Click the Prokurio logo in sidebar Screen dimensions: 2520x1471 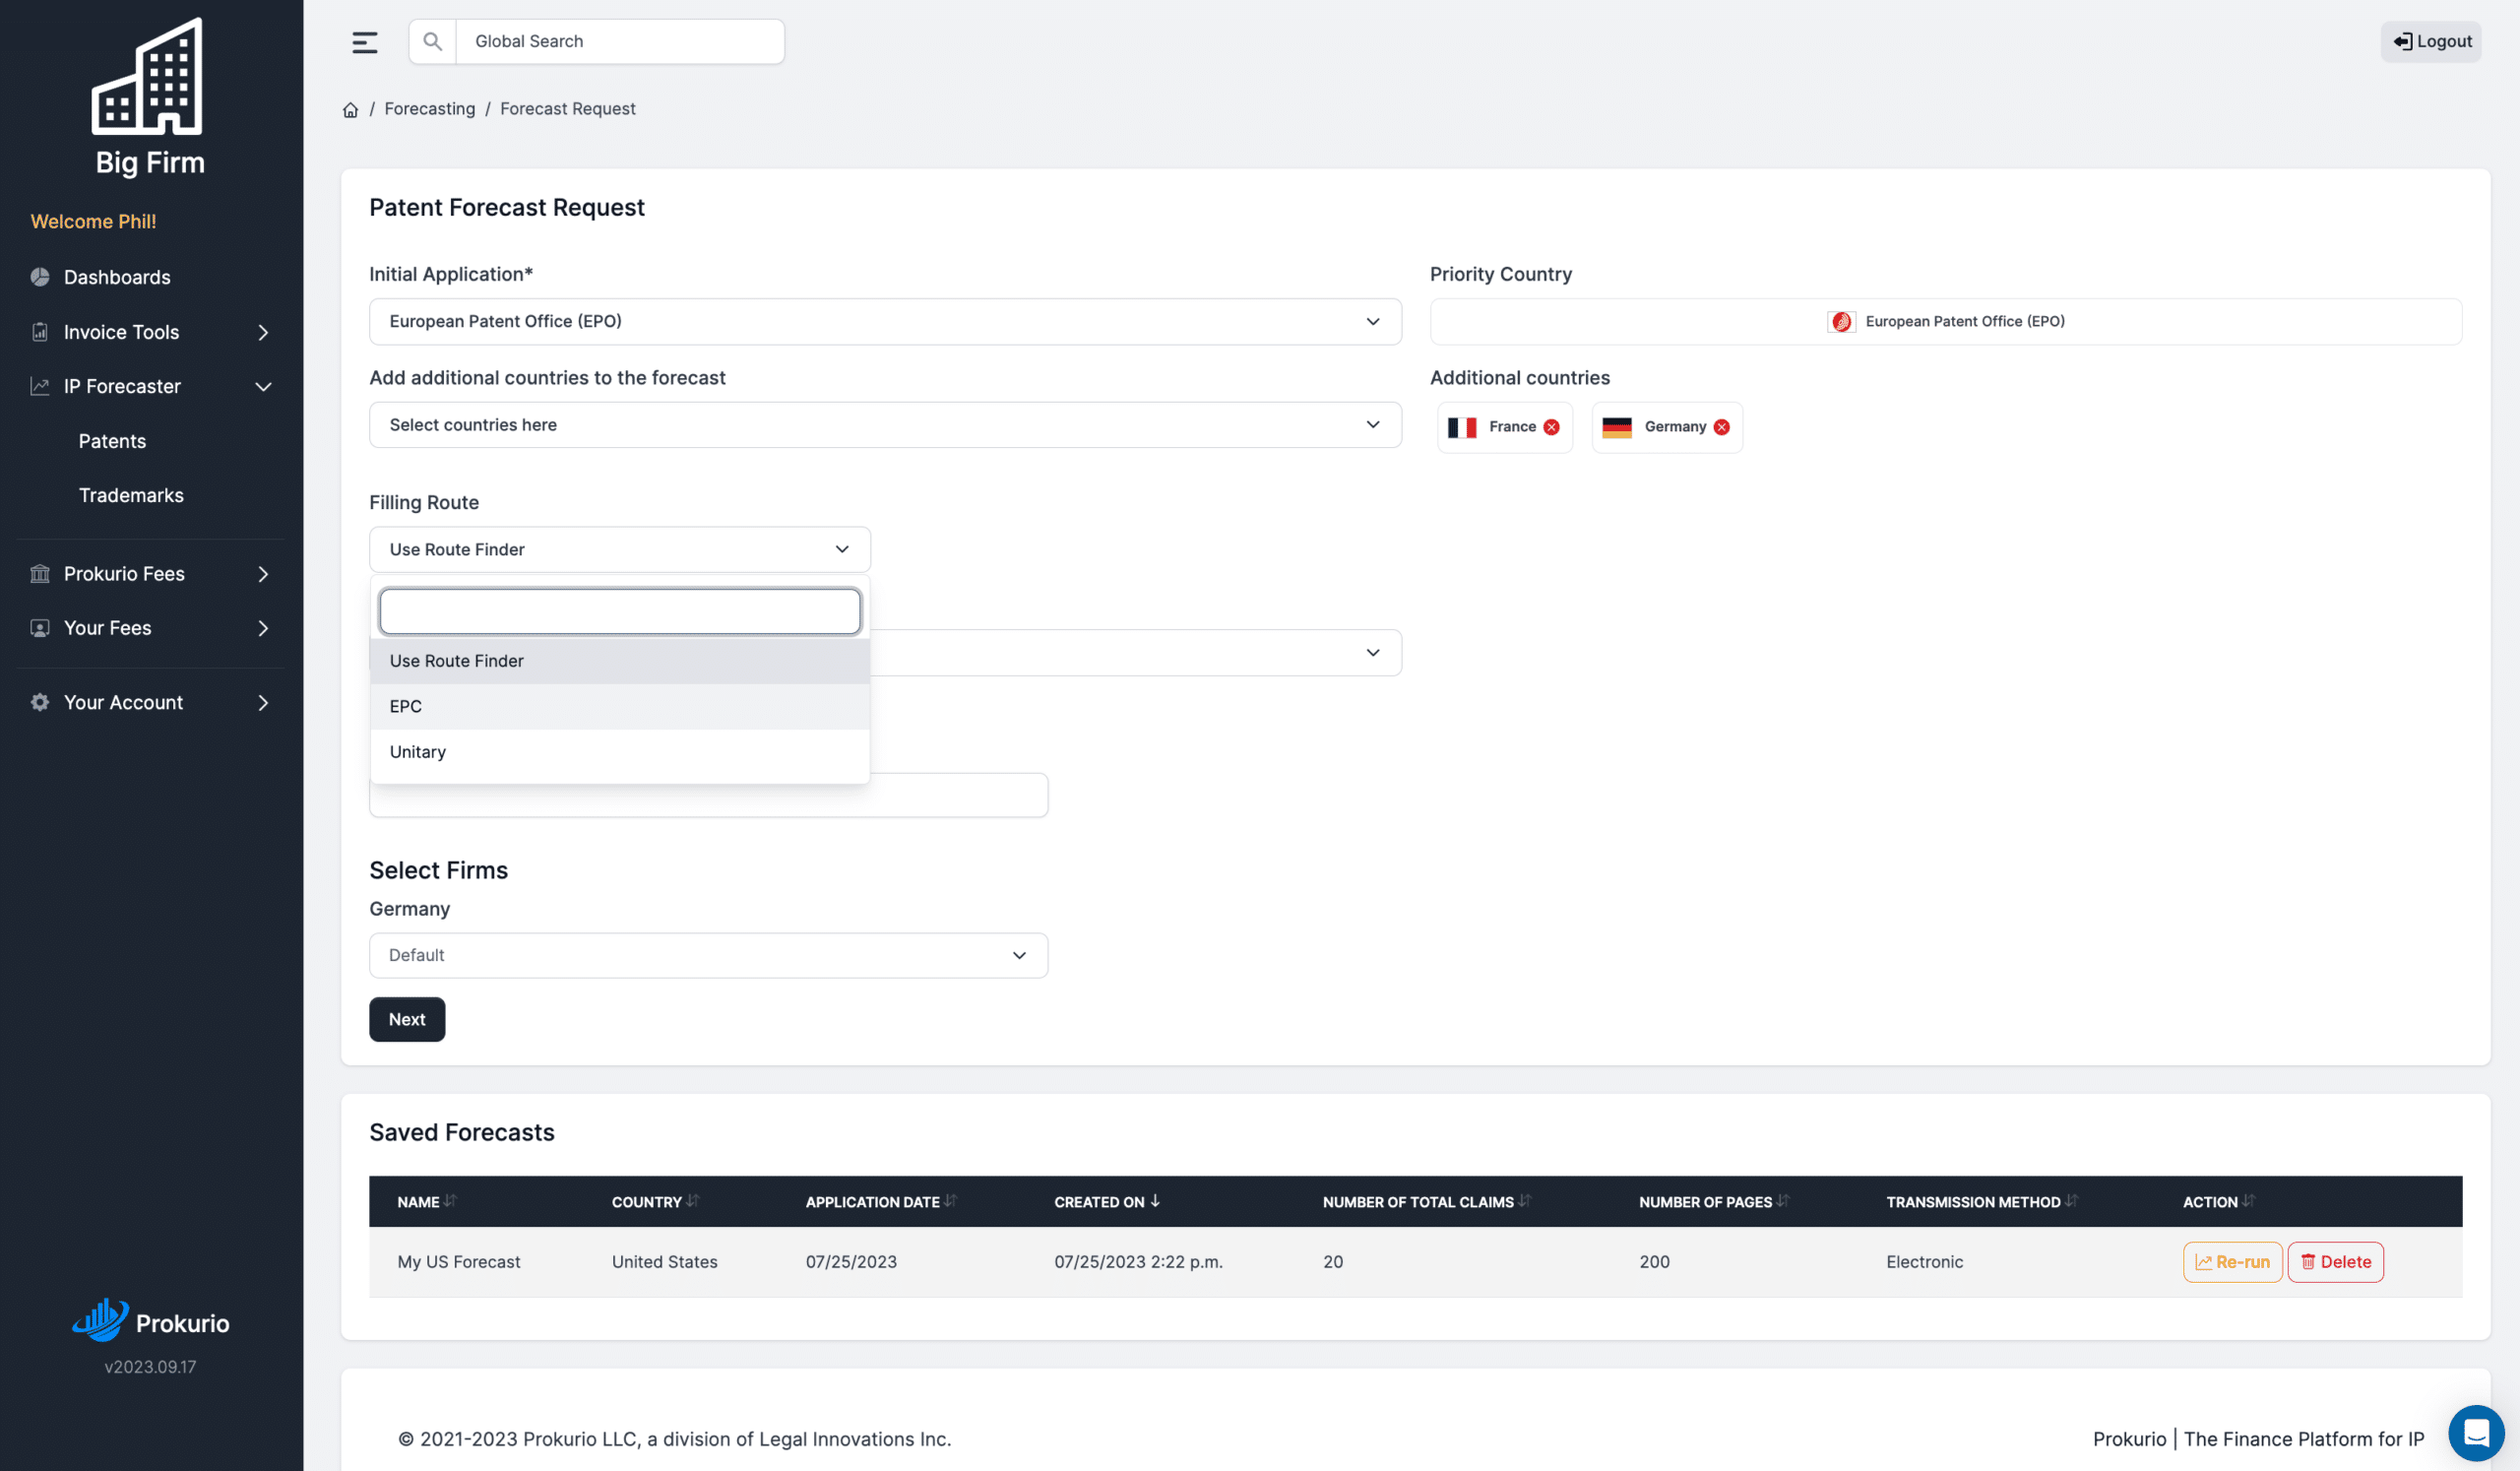(151, 1321)
